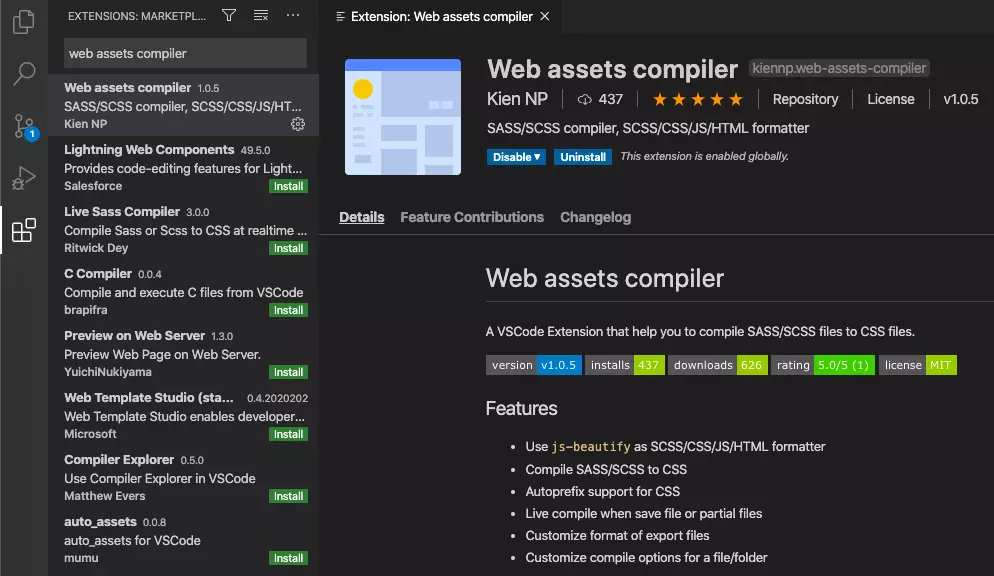This screenshot has height=576, width=994.
Task: Click the filter extensions funnel icon
Action: coord(229,16)
